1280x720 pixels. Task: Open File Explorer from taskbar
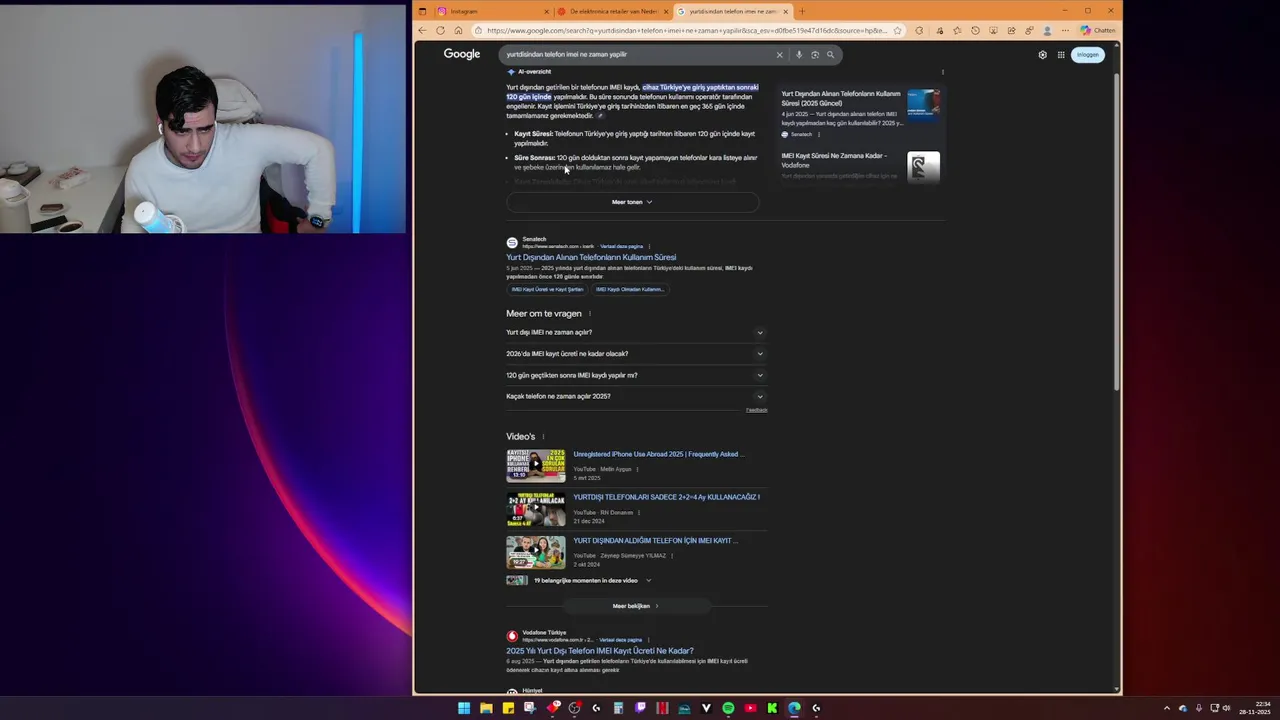pyautogui.click(x=486, y=708)
